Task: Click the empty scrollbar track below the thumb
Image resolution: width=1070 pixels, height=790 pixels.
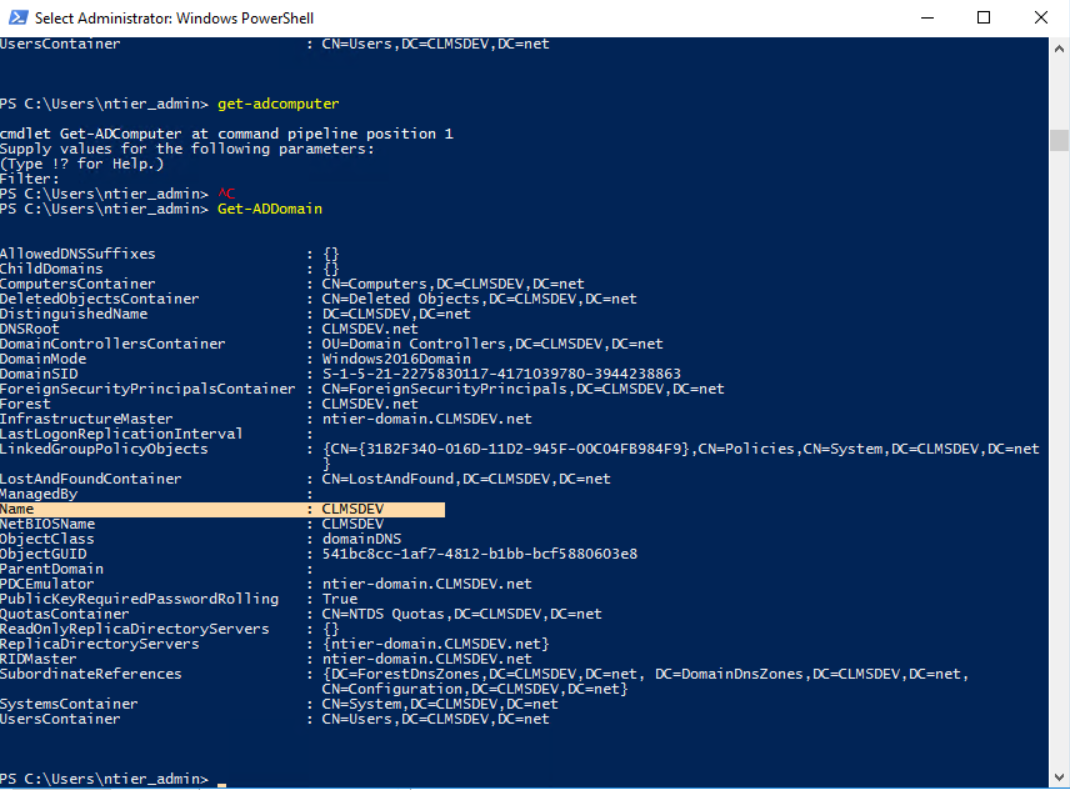Action: [1059, 450]
